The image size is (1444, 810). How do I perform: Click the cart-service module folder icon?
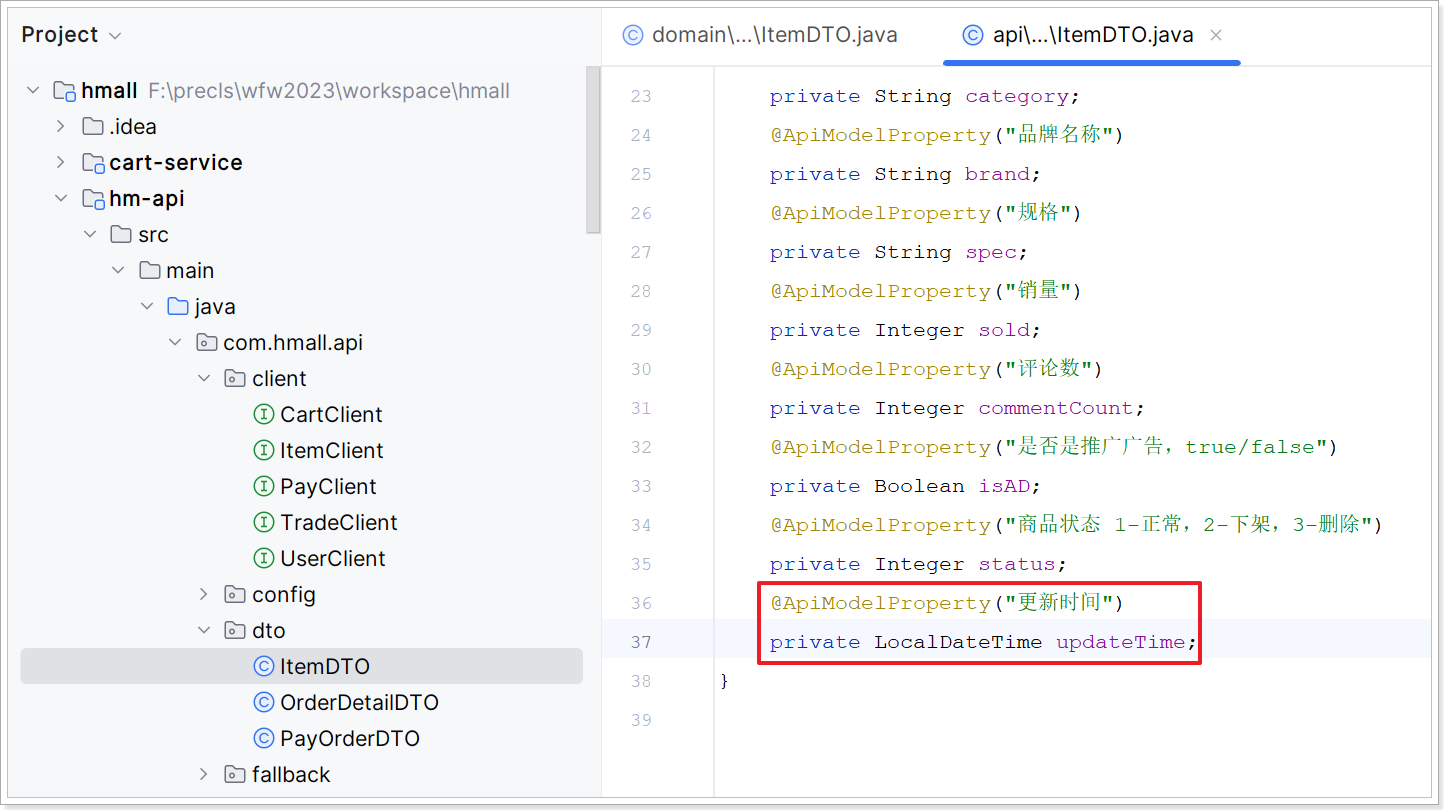click(x=93, y=163)
